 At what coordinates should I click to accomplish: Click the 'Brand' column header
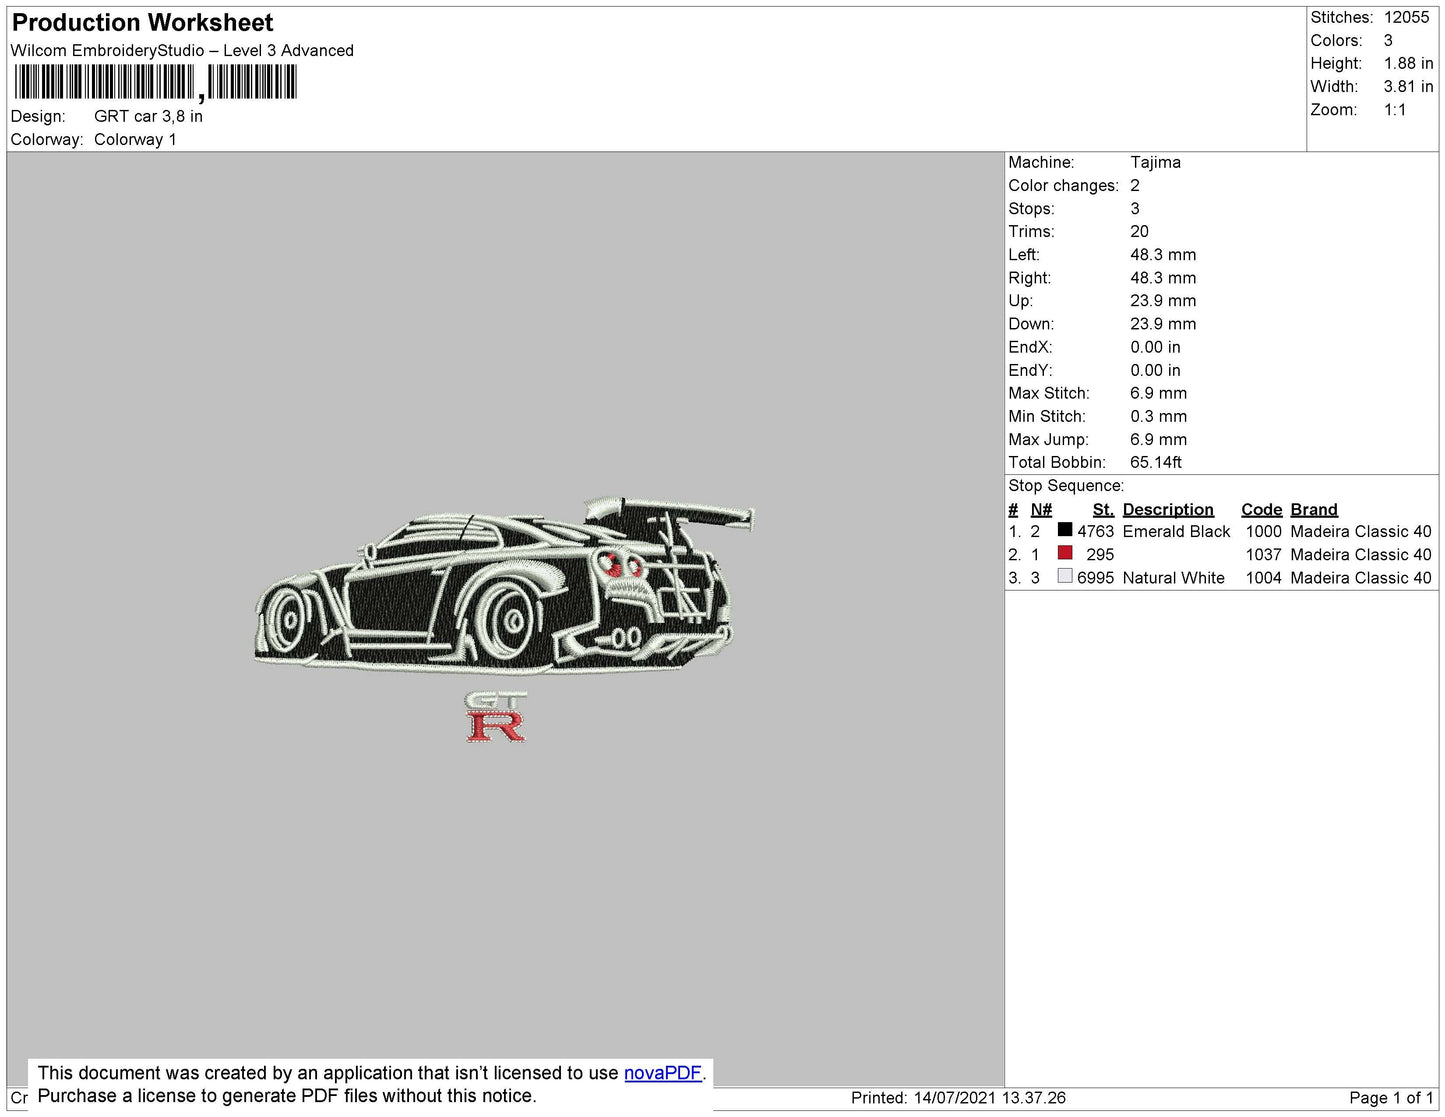(x=1314, y=510)
